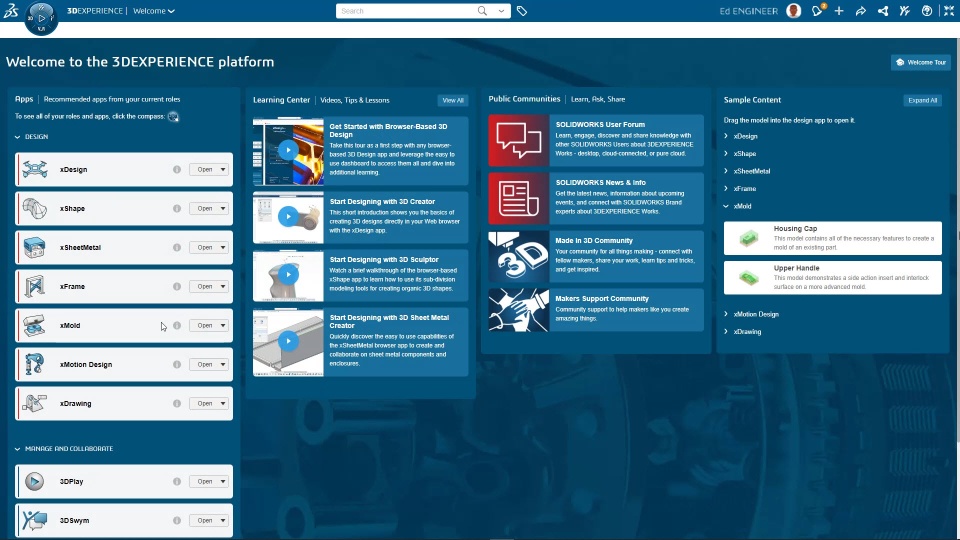The width and height of the screenshot is (960, 540).
Task: Click the xDesign app icon
Action: [34, 170]
